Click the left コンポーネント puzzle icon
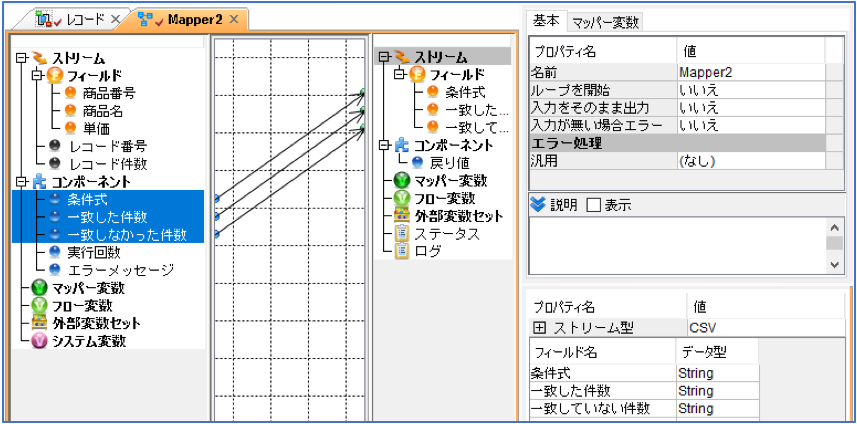Viewport: 857px width, 424px height. coord(39,181)
